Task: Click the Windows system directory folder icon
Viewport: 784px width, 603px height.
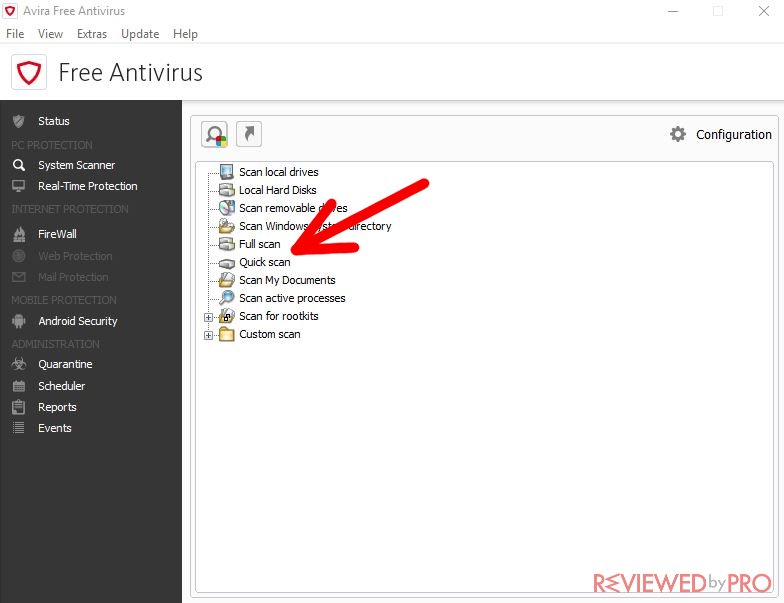Action: 226,226
